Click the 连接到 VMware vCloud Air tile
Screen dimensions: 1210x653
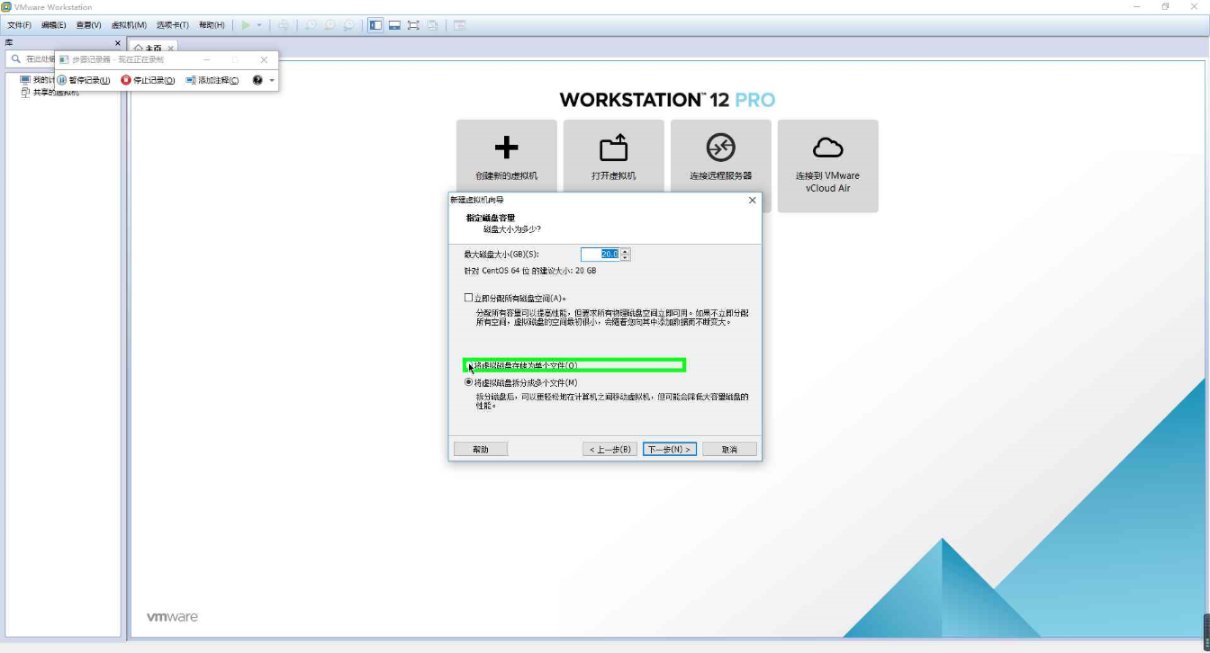(828, 165)
